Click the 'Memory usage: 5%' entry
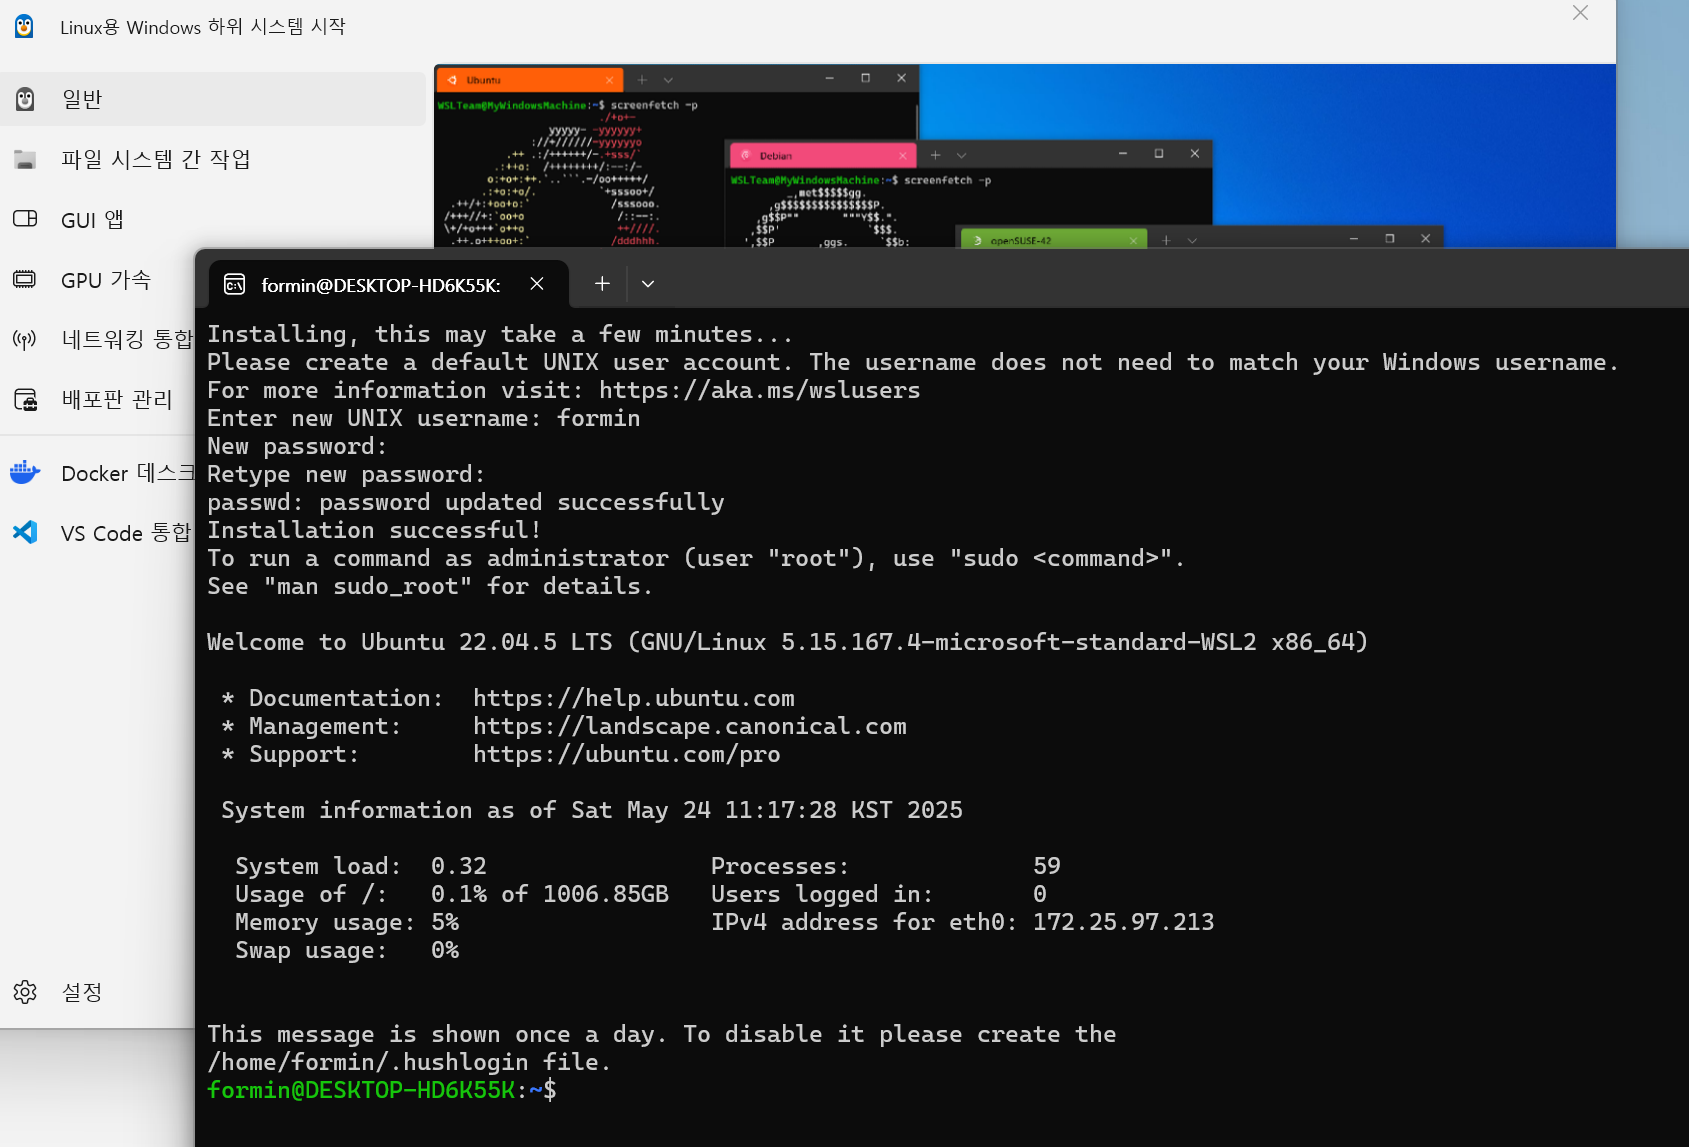This screenshot has height=1147, width=1689. coord(347,922)
